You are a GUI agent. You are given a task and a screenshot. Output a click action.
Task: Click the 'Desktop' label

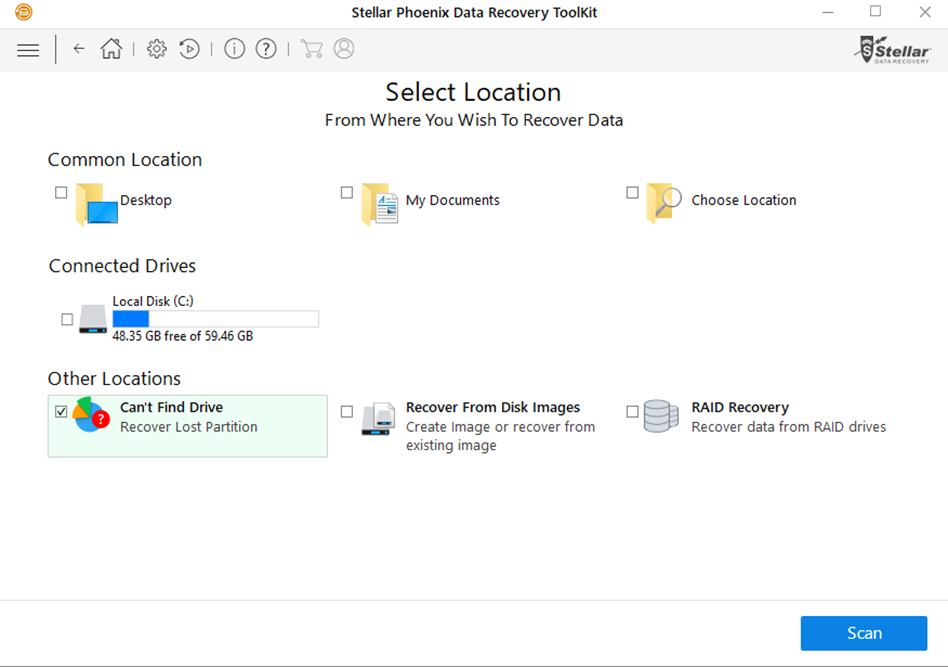pyautogui.click(x=146, y=200)
